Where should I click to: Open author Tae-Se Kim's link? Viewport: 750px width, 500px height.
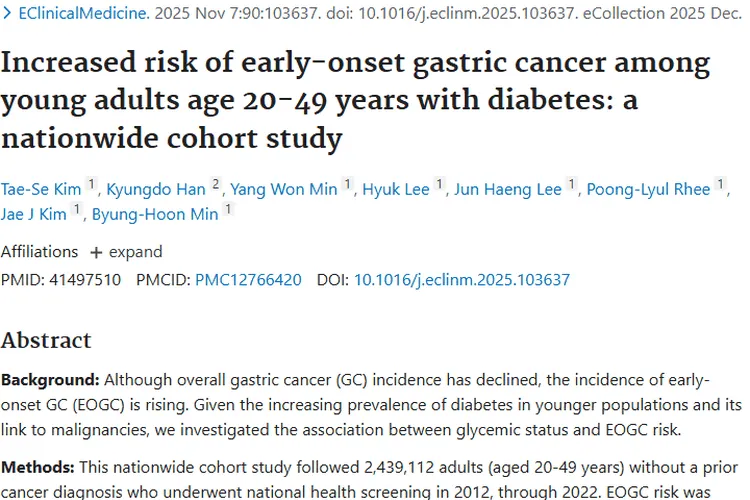[x=40, y=190]
